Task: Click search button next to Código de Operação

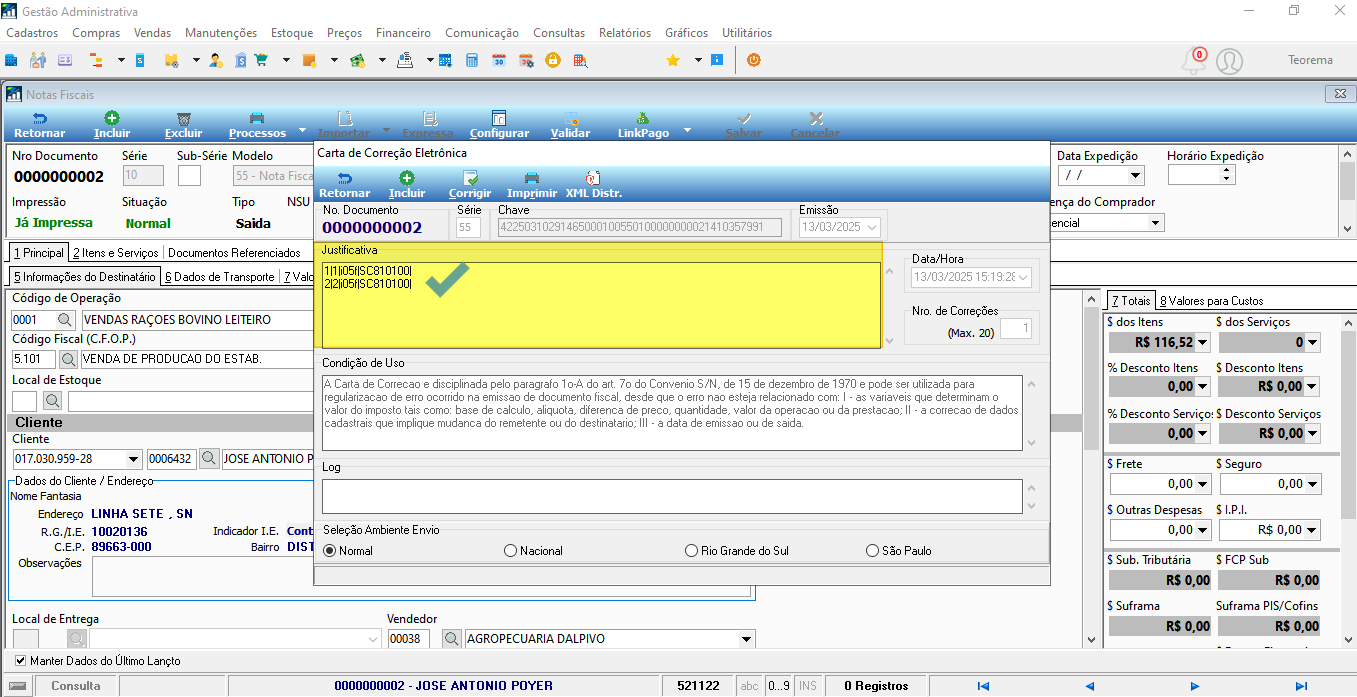Action: tap(64, 320)
